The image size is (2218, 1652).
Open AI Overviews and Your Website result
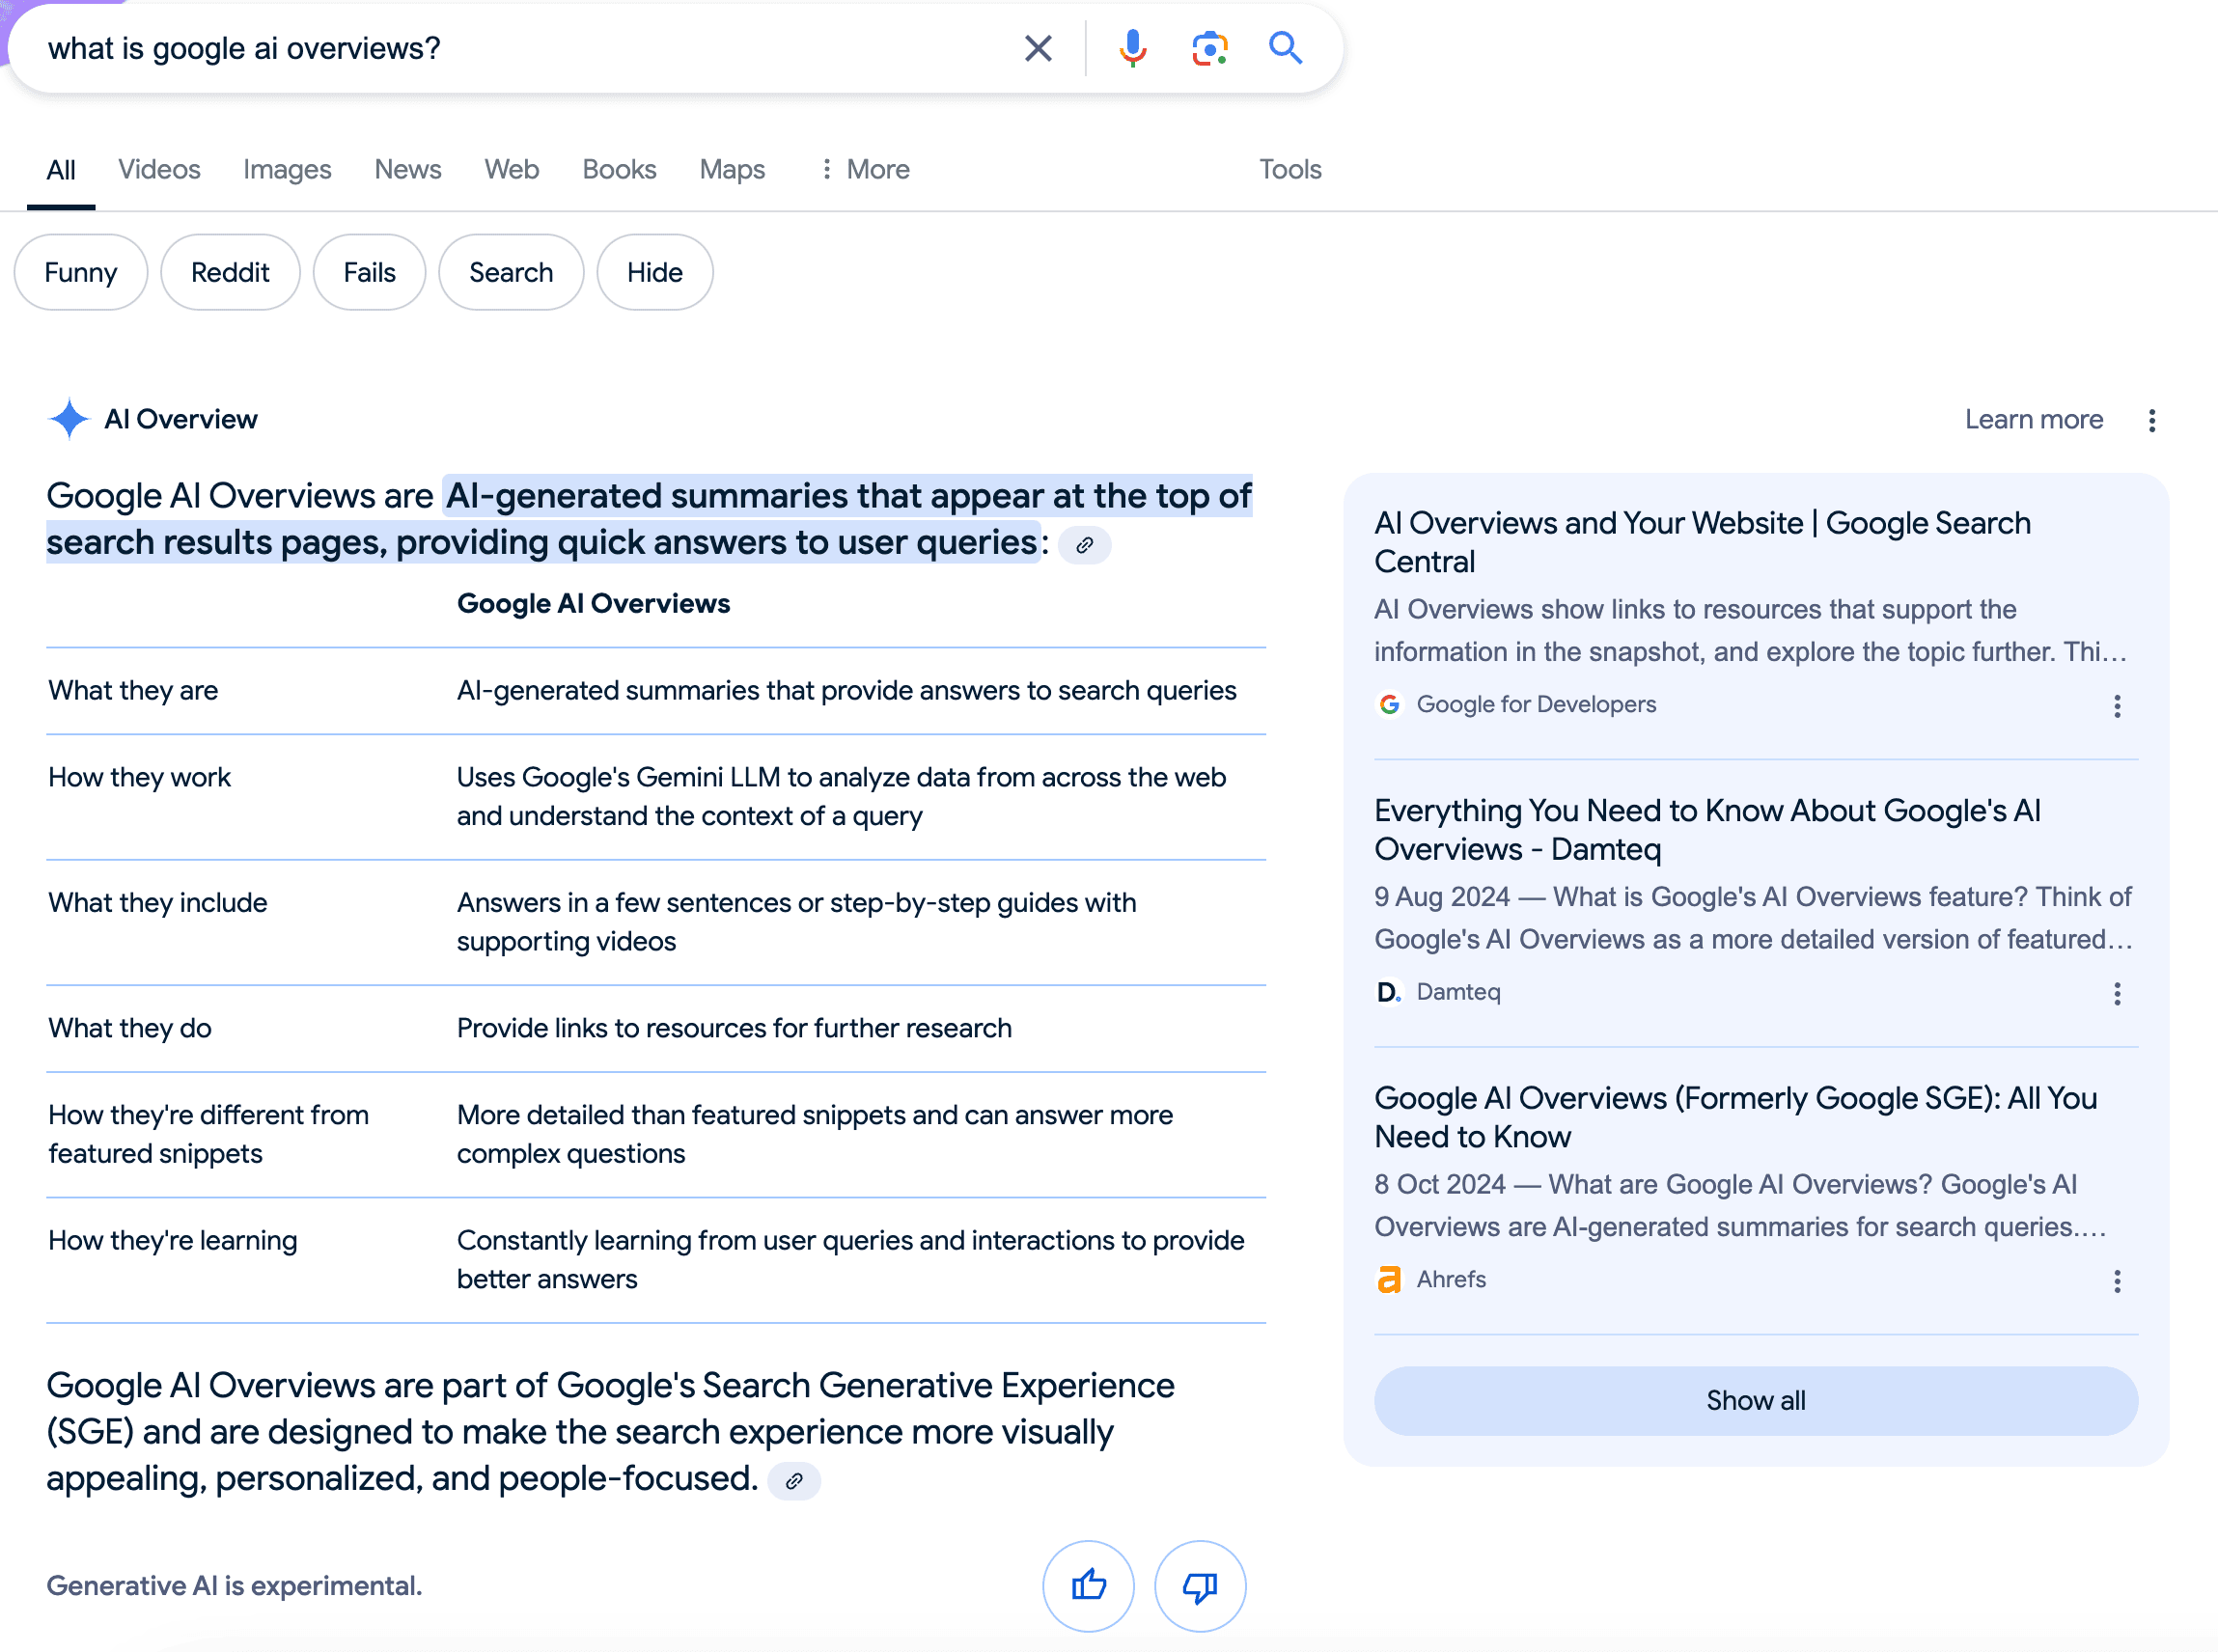coord(1702,542)
